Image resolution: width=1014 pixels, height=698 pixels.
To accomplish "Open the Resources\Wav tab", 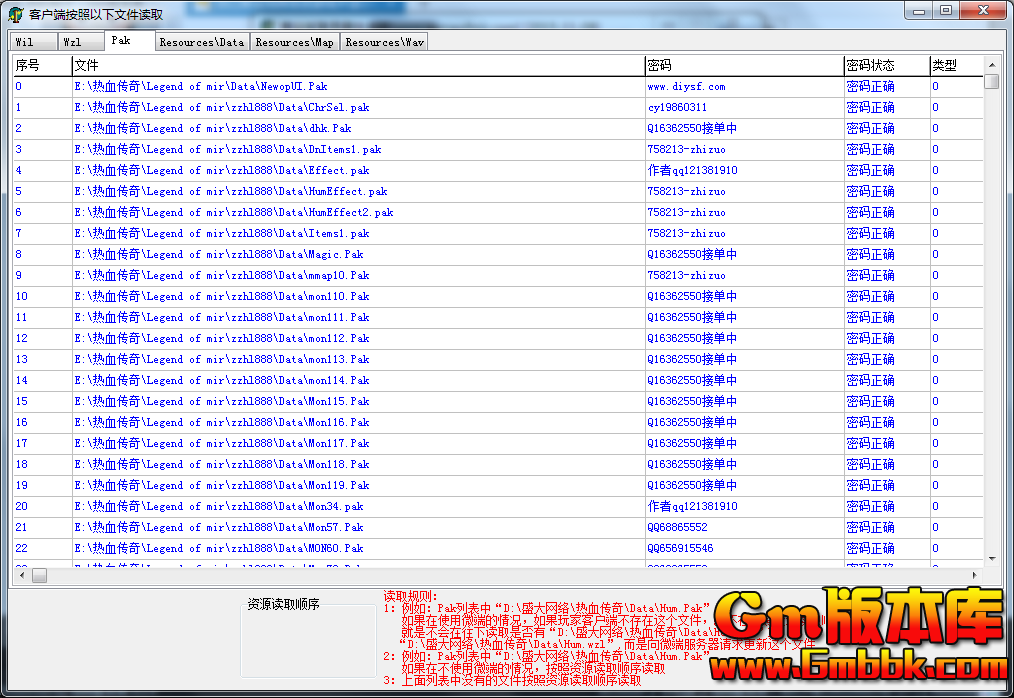I will 385,42.
